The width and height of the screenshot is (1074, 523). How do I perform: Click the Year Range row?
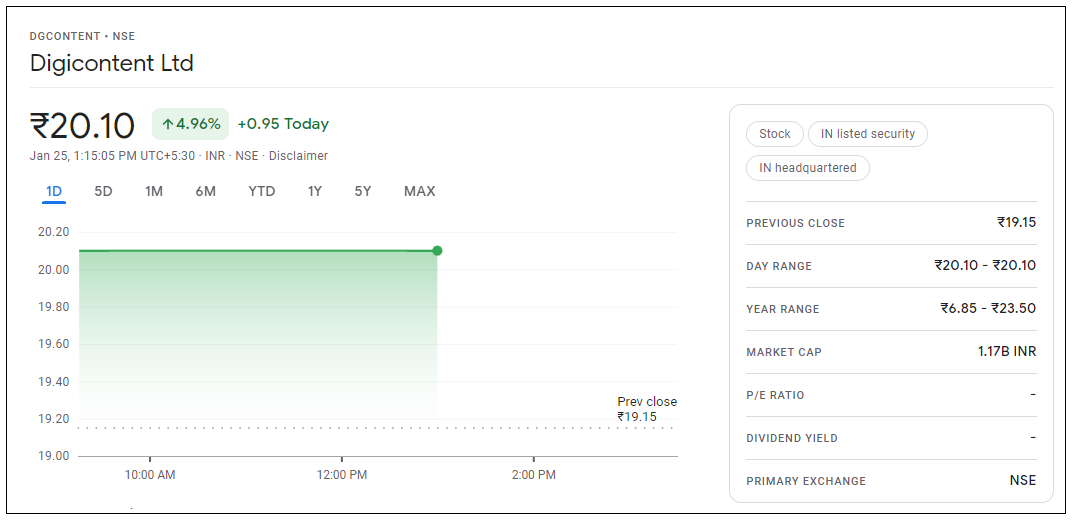click(890, 309)
